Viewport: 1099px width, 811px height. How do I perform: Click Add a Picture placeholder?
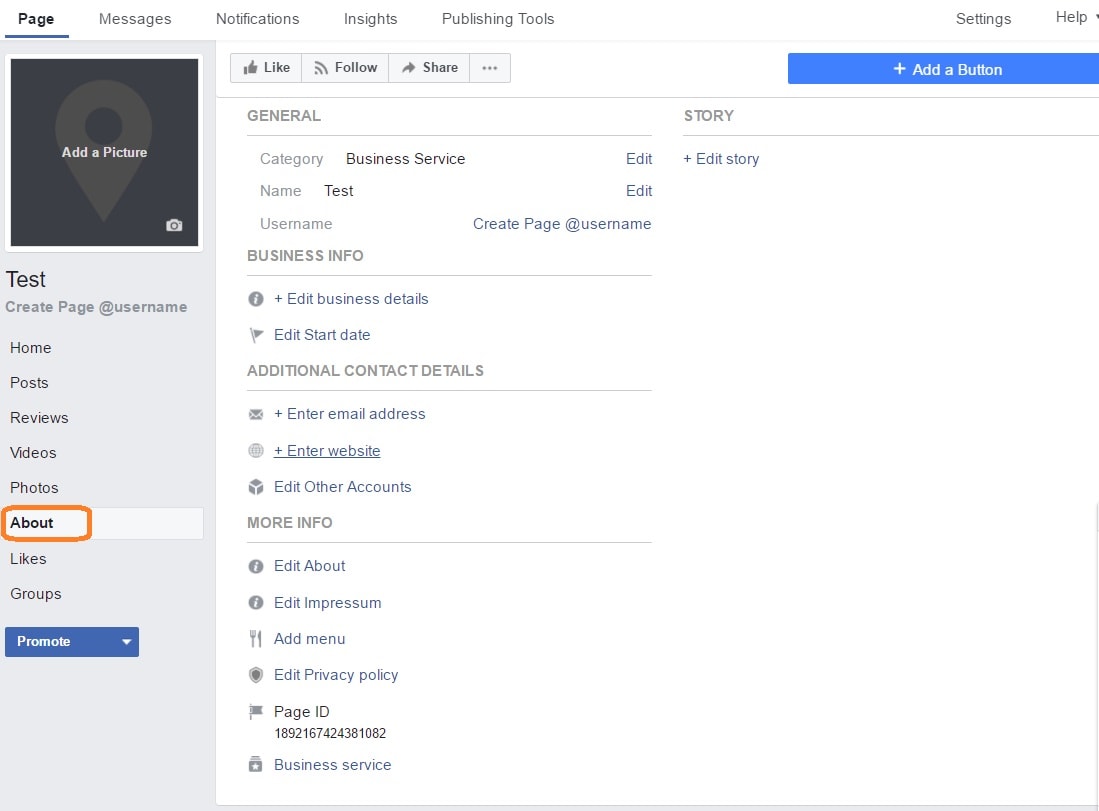pyautogui.click(x=104, y=152)
